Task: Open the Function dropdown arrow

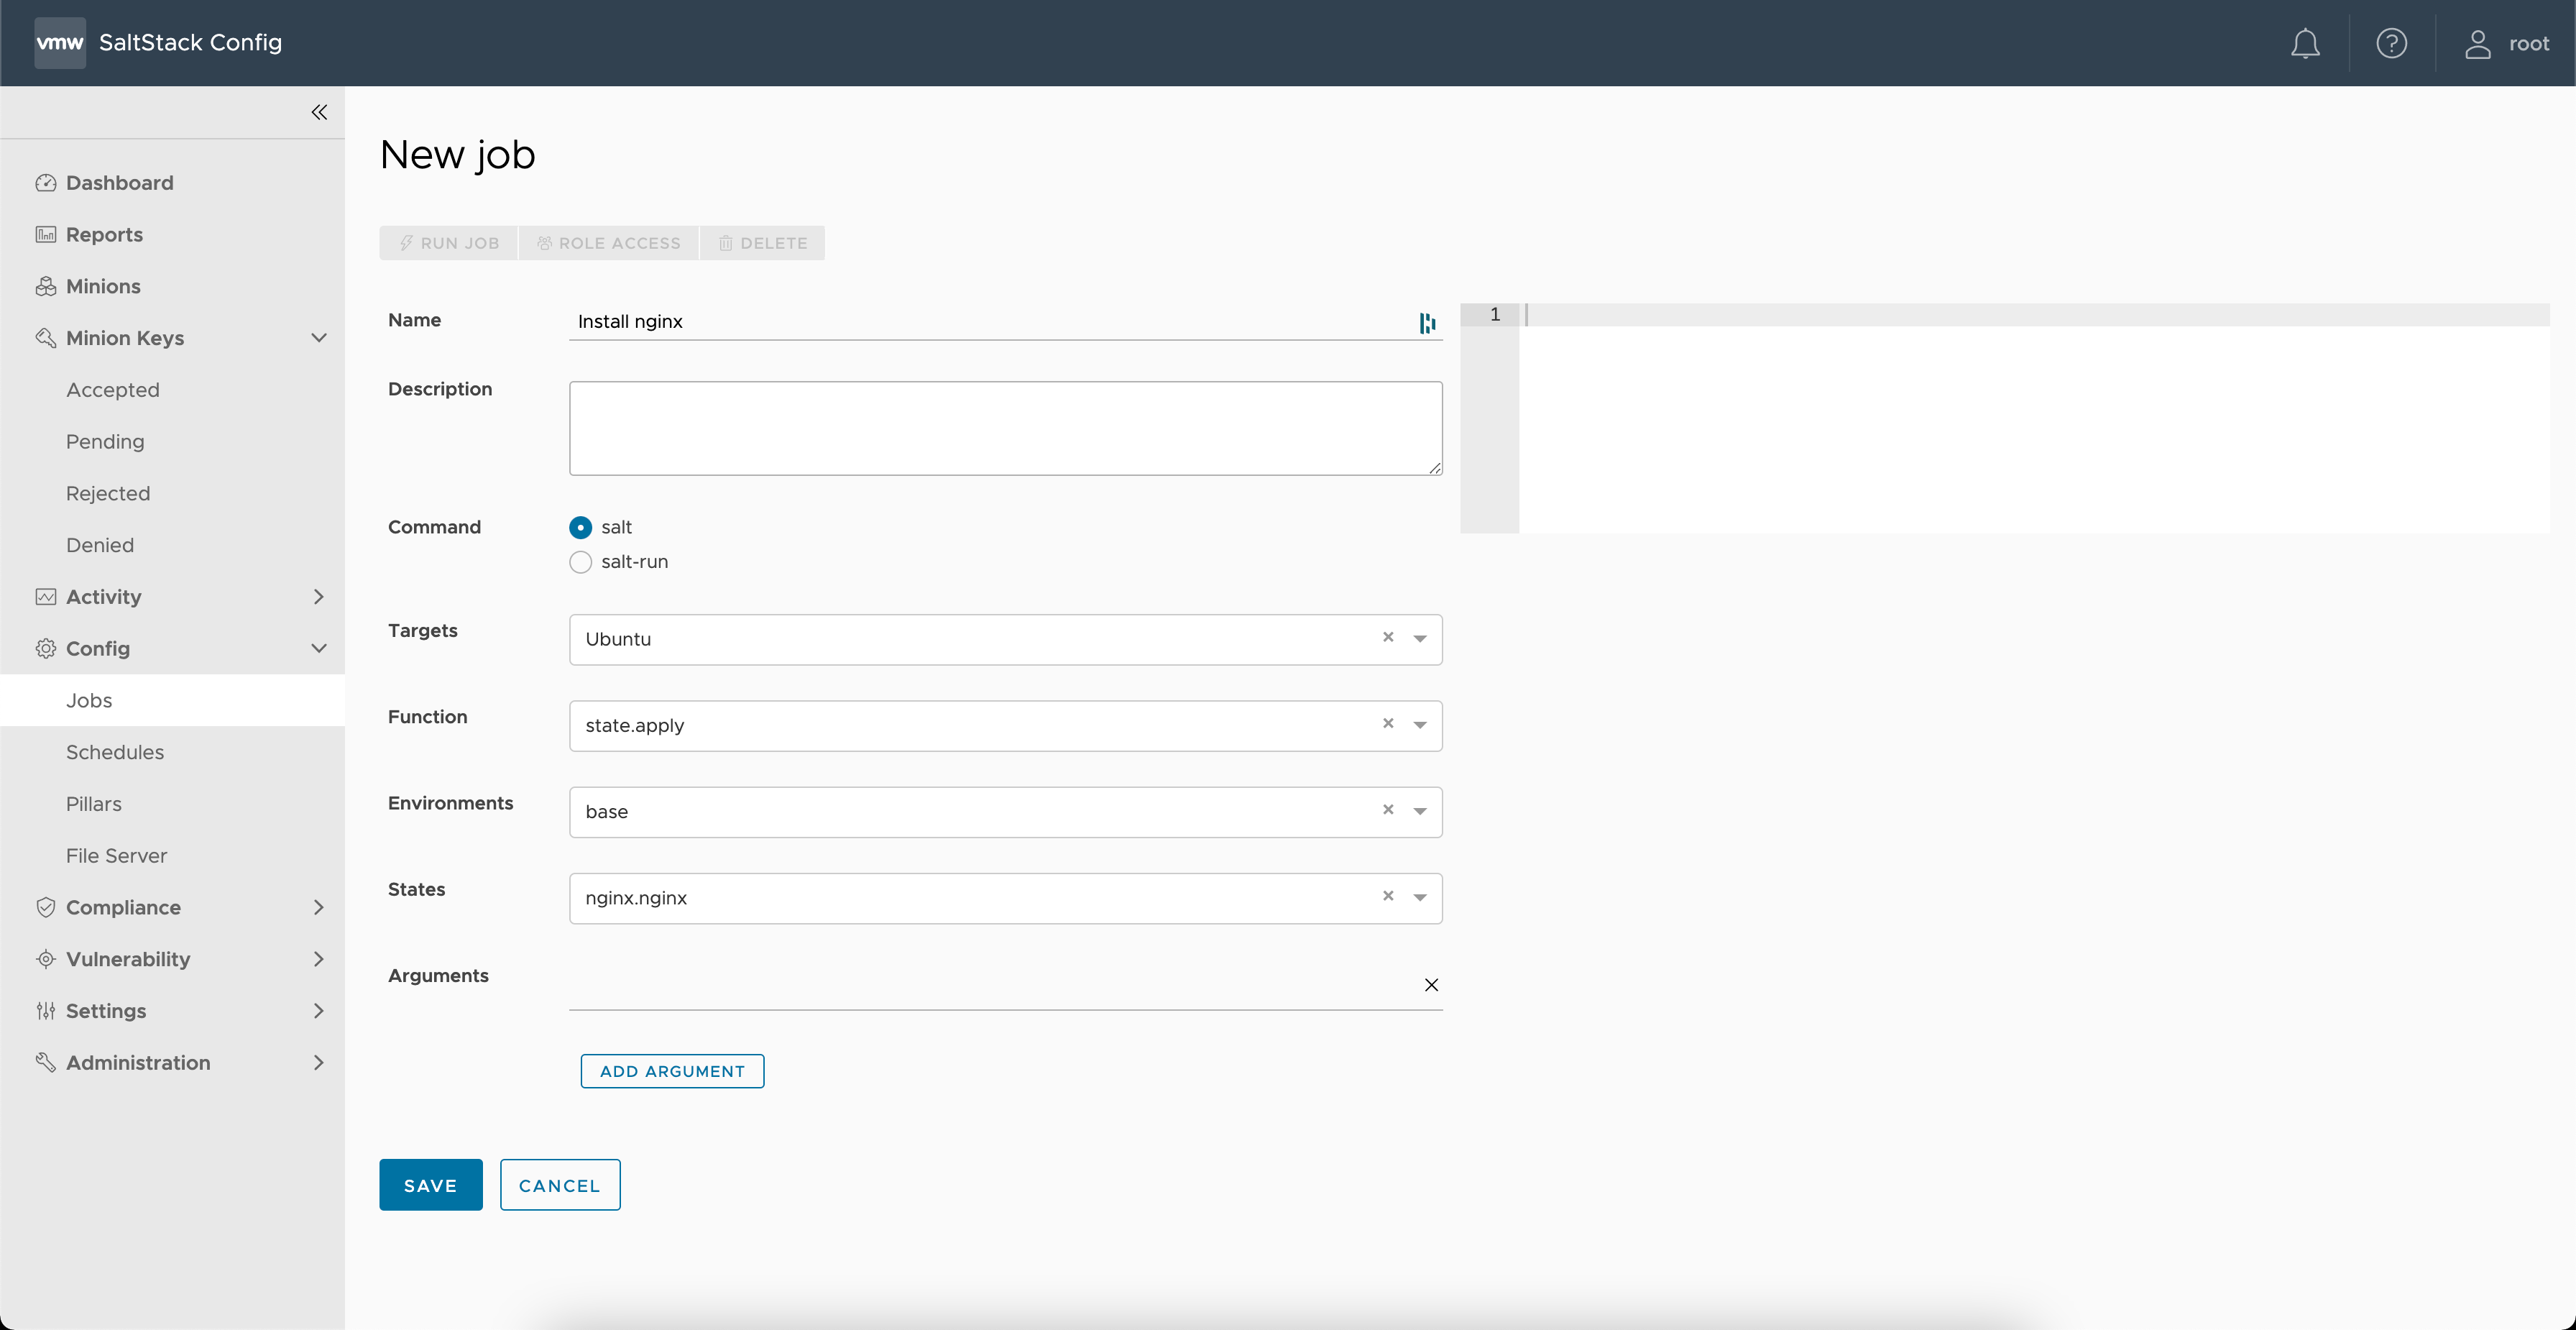Action: 1419,725
